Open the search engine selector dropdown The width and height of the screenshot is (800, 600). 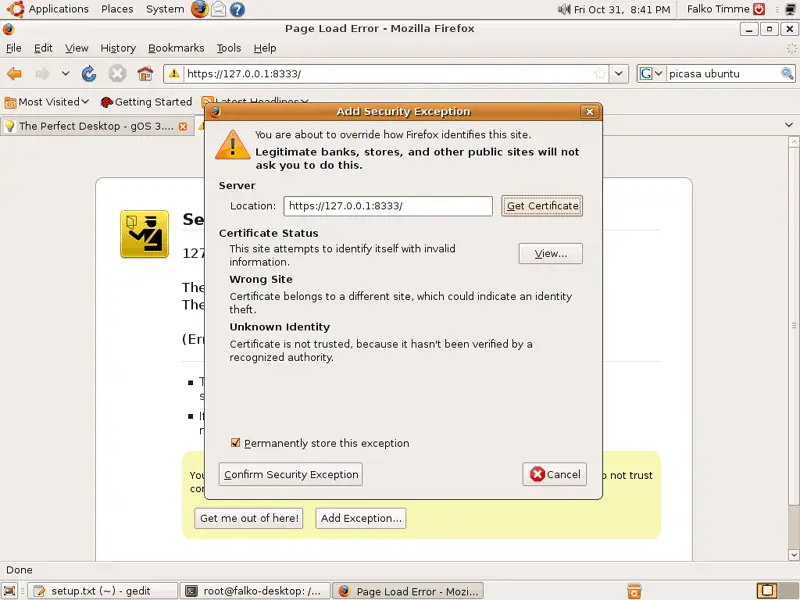click(651, 73)
